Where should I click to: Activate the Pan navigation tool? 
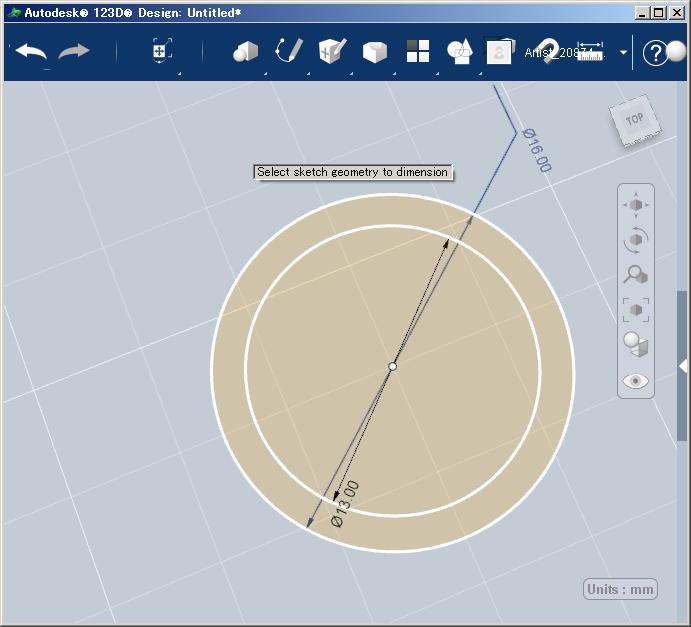point(635,205)
